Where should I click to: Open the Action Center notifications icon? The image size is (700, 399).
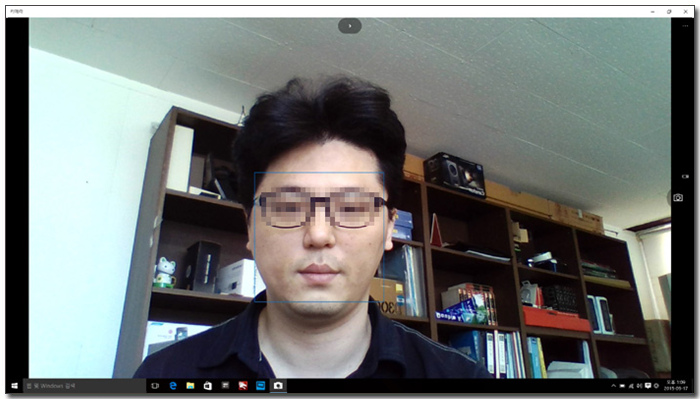pos(648,386)
